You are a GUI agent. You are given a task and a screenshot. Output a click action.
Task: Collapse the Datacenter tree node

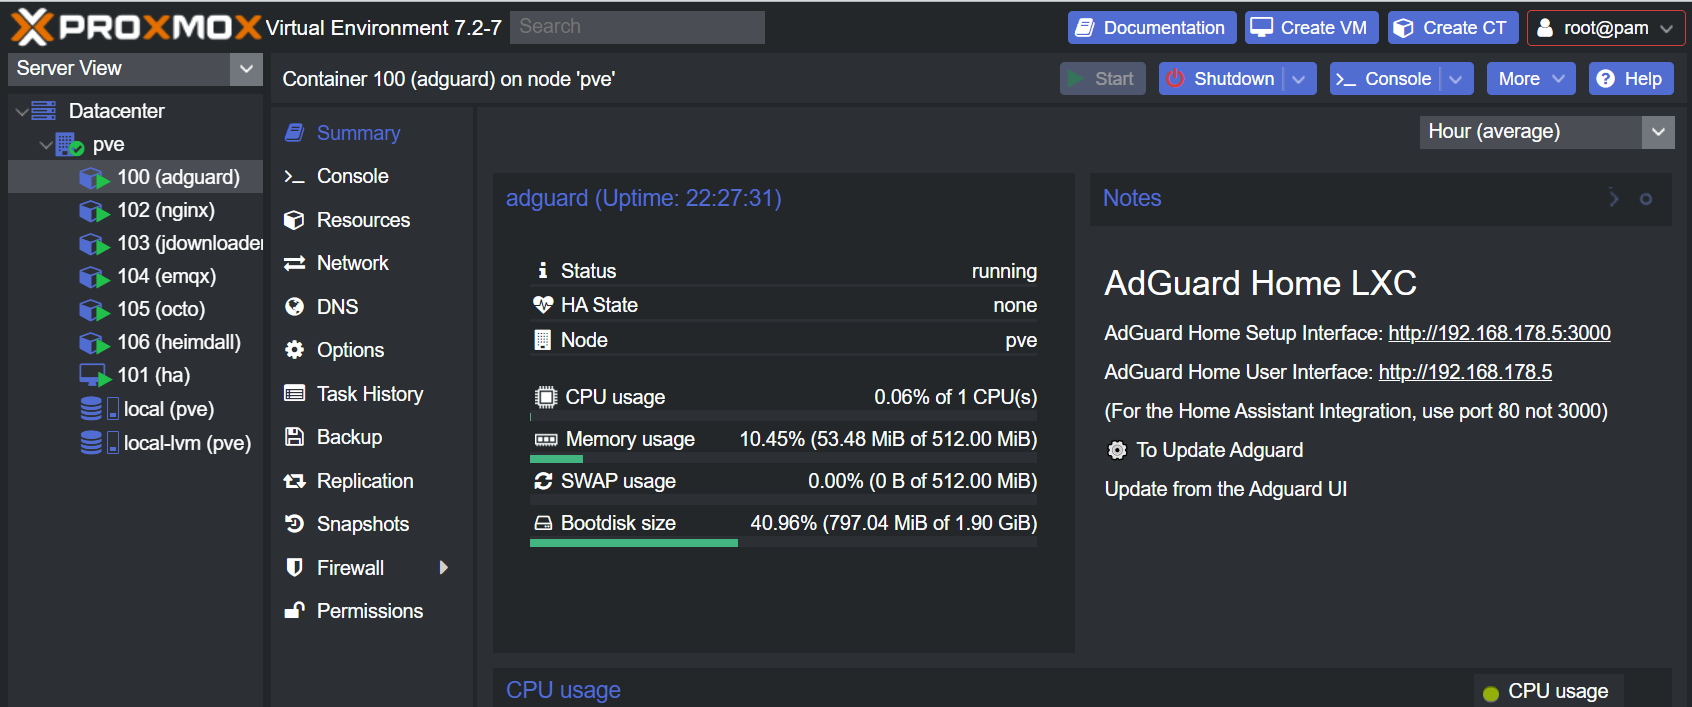[x=21, y=111]
